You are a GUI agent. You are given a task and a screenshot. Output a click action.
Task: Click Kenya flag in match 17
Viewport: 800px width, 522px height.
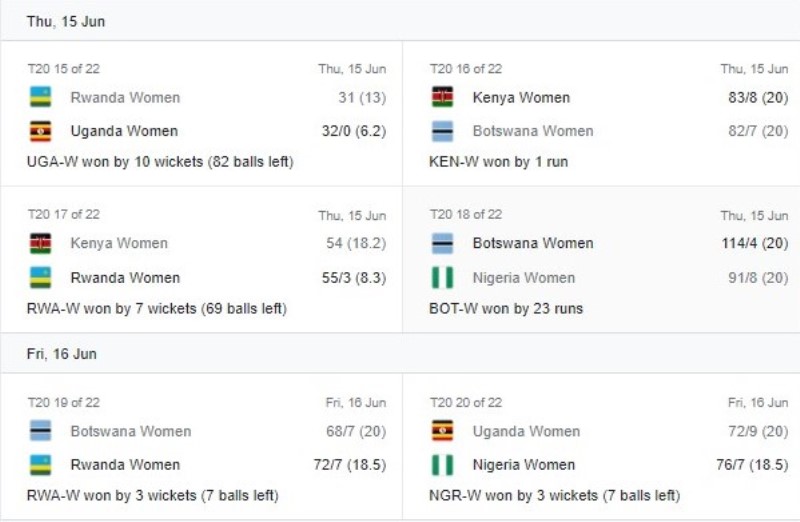(40, 243)
